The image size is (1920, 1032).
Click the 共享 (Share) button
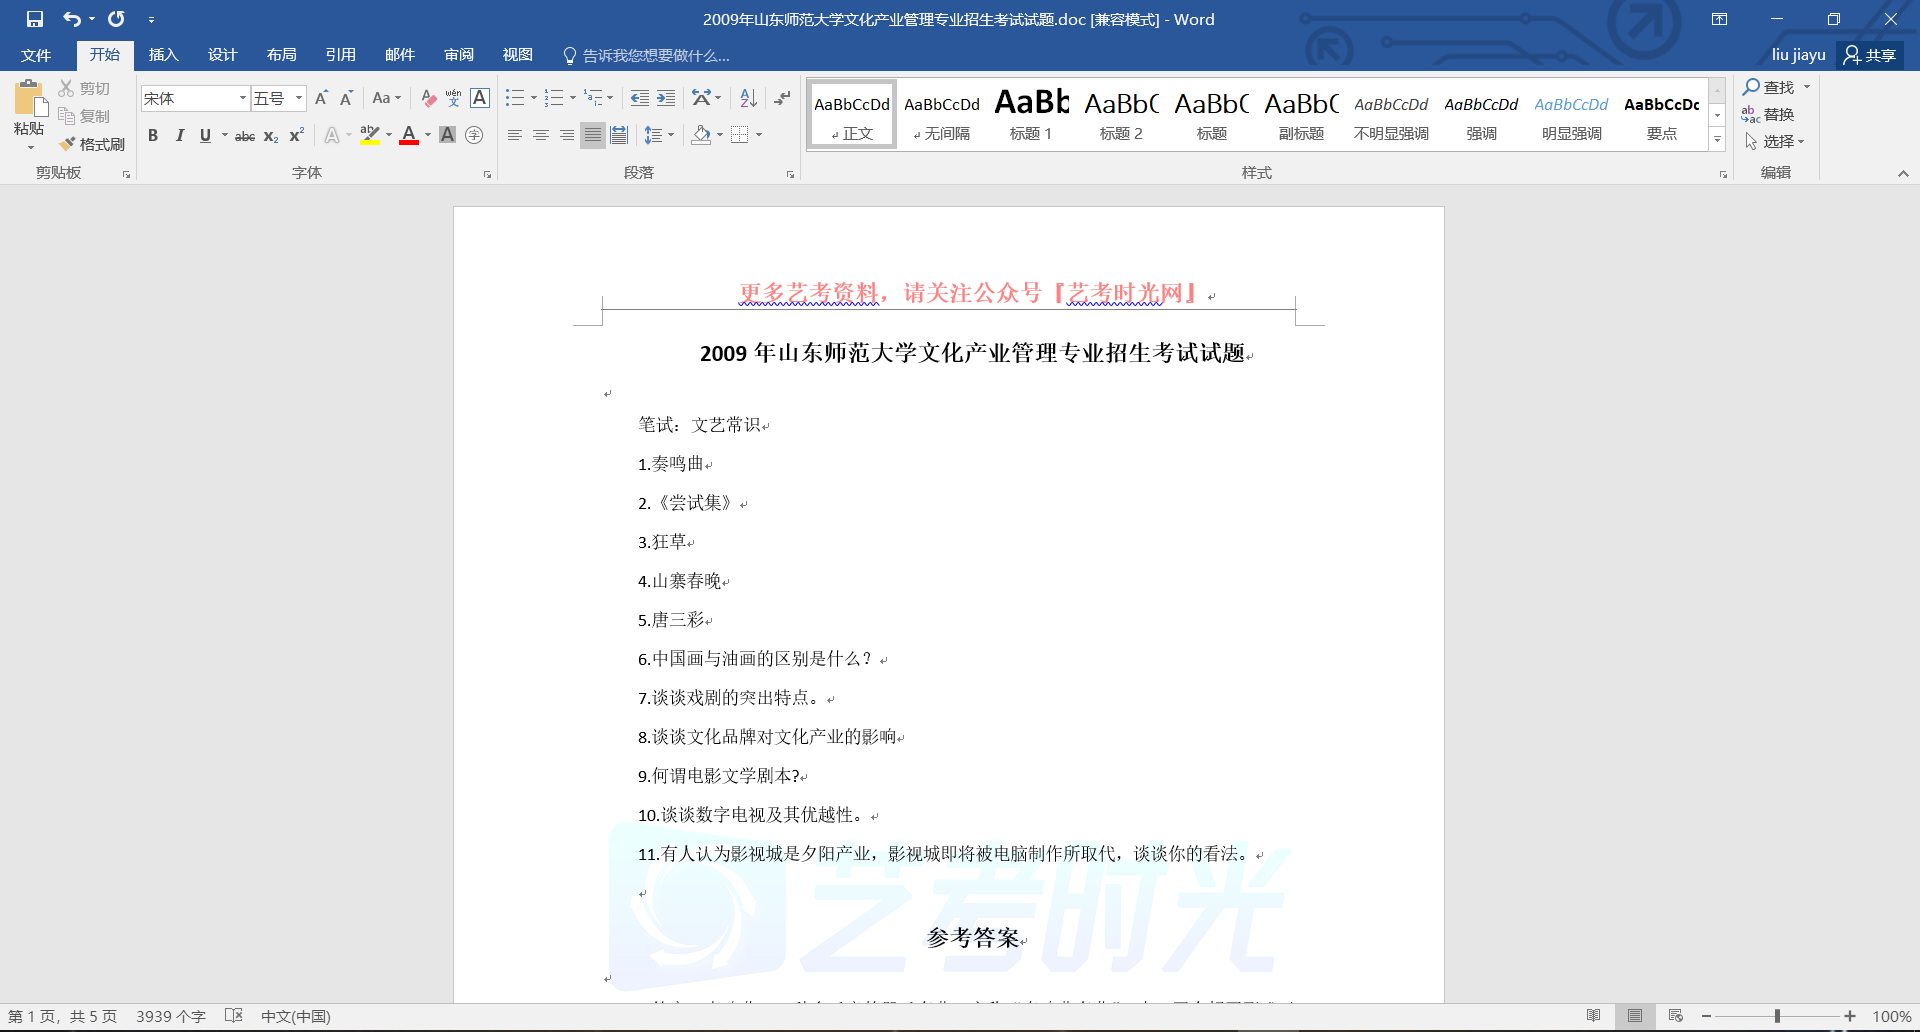1870,55
